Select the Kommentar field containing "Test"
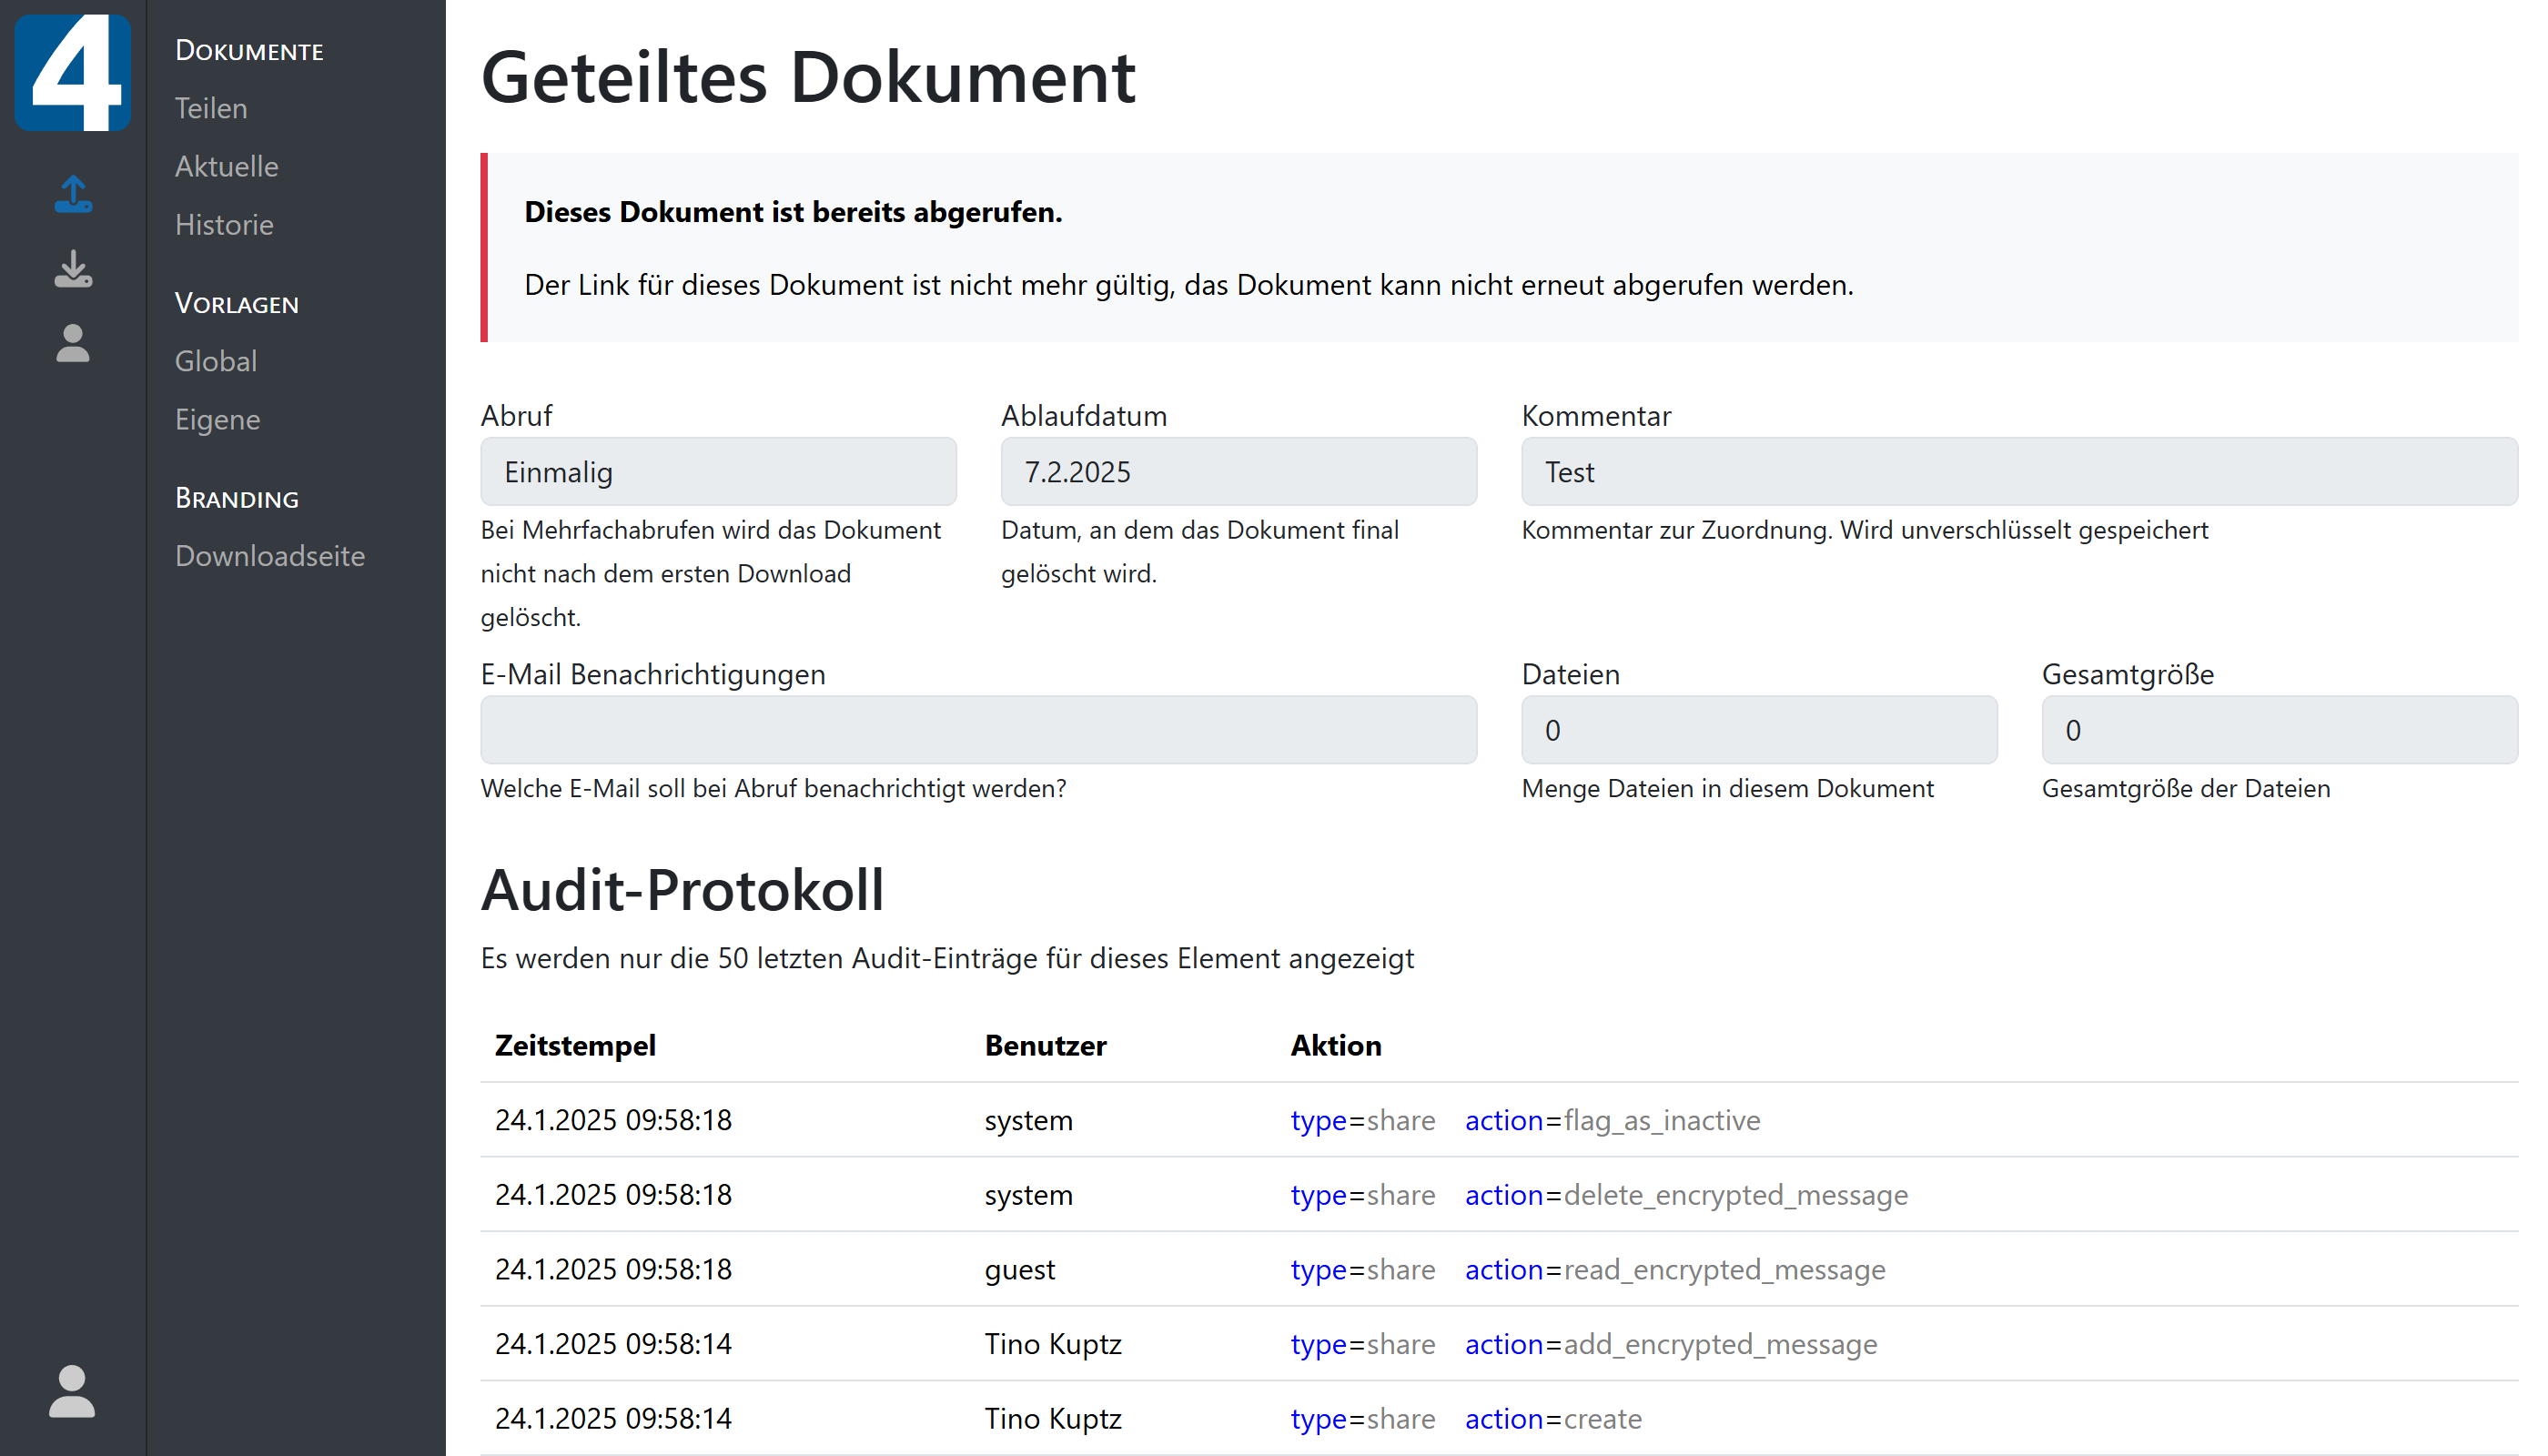Image resolution: width=2548 pixels, height=1456 pixels. point(2021,471)
